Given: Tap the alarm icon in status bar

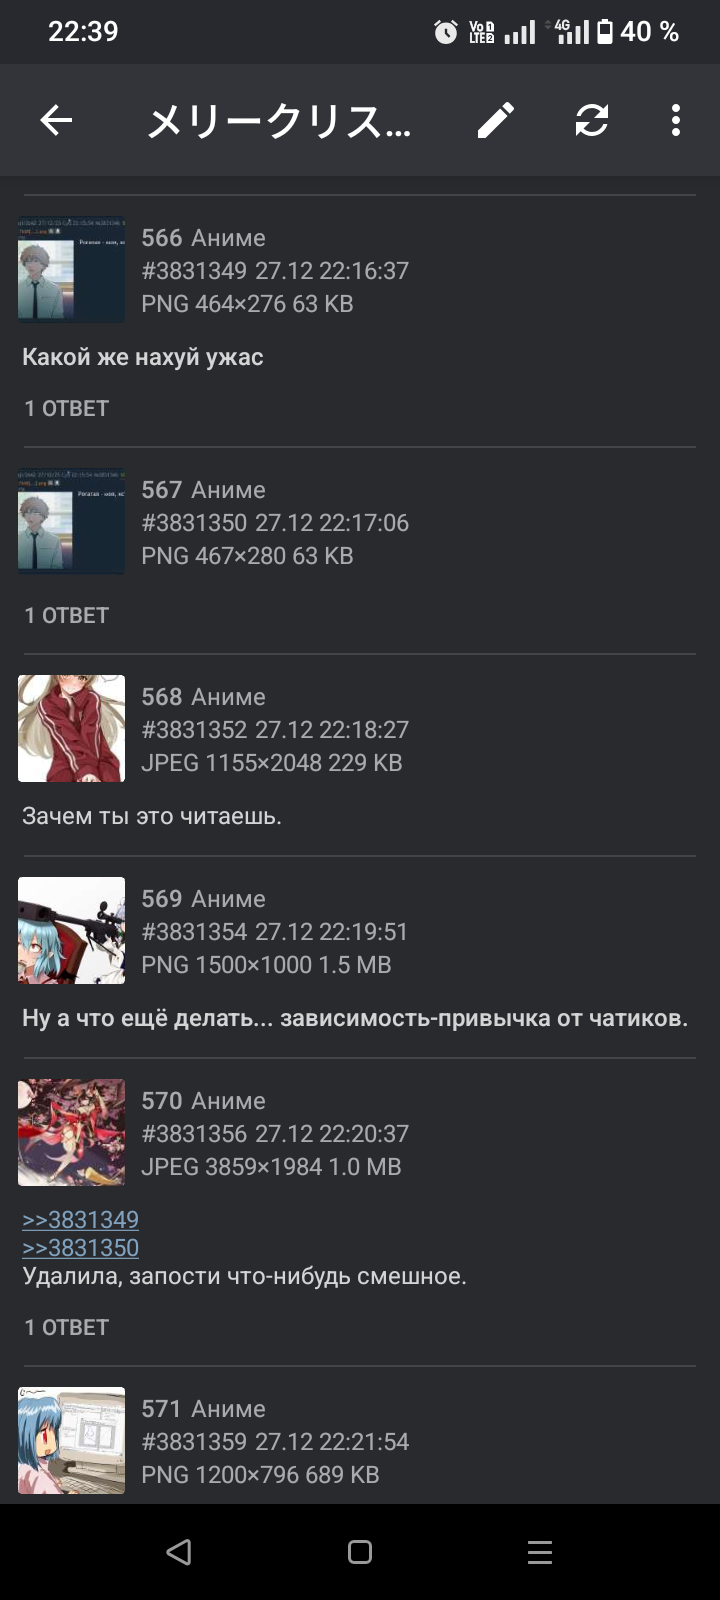Looking at the screenshot, I should point(446,32).
